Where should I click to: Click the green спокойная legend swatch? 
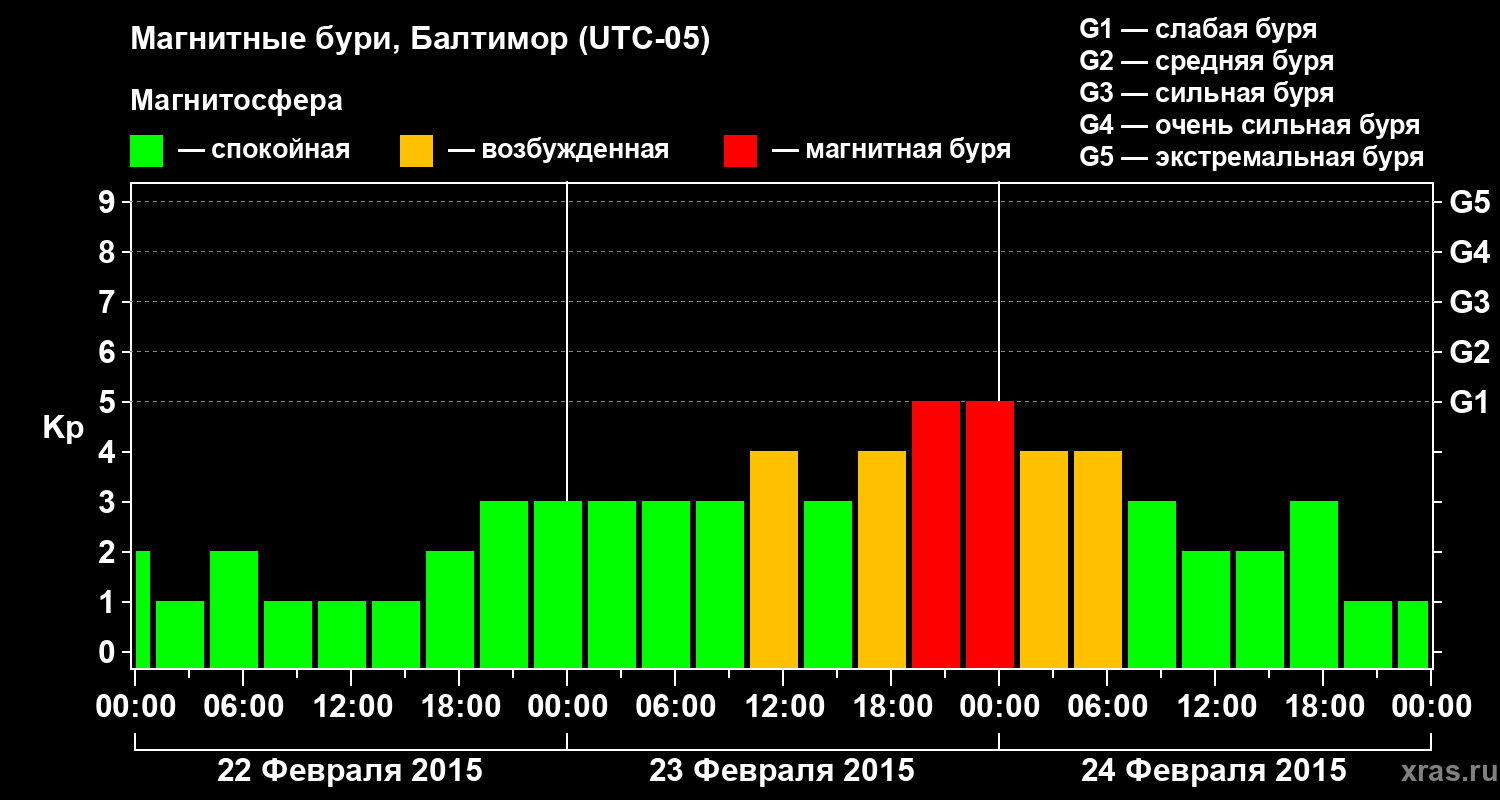pyautogui.click(x=146, y=151)
